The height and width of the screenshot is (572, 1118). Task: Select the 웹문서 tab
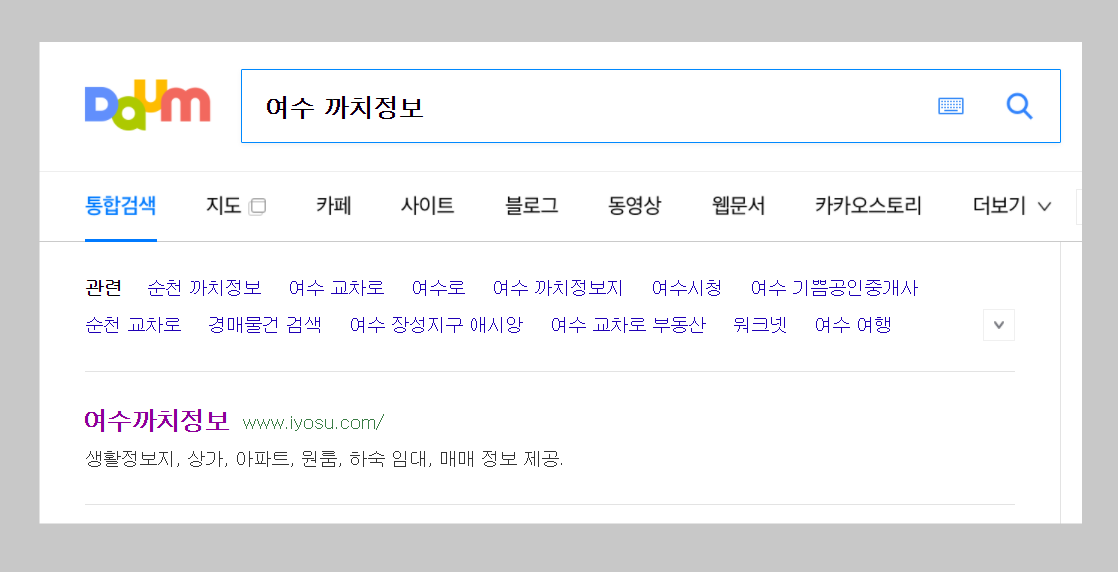tap(738, 206)
